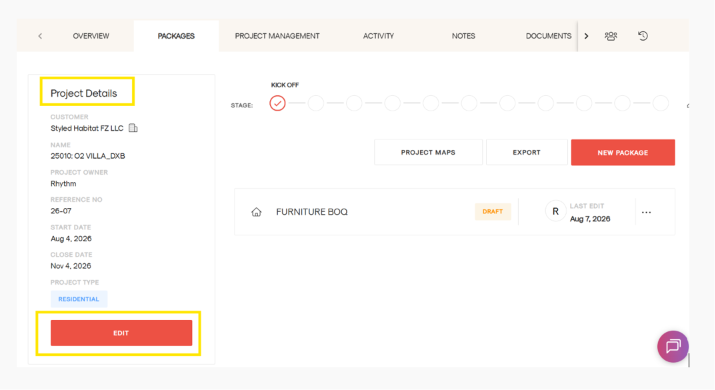Viewport: 715px width, 390px height.
Task: Open the team members icon
Action: (x=611, y=36)
